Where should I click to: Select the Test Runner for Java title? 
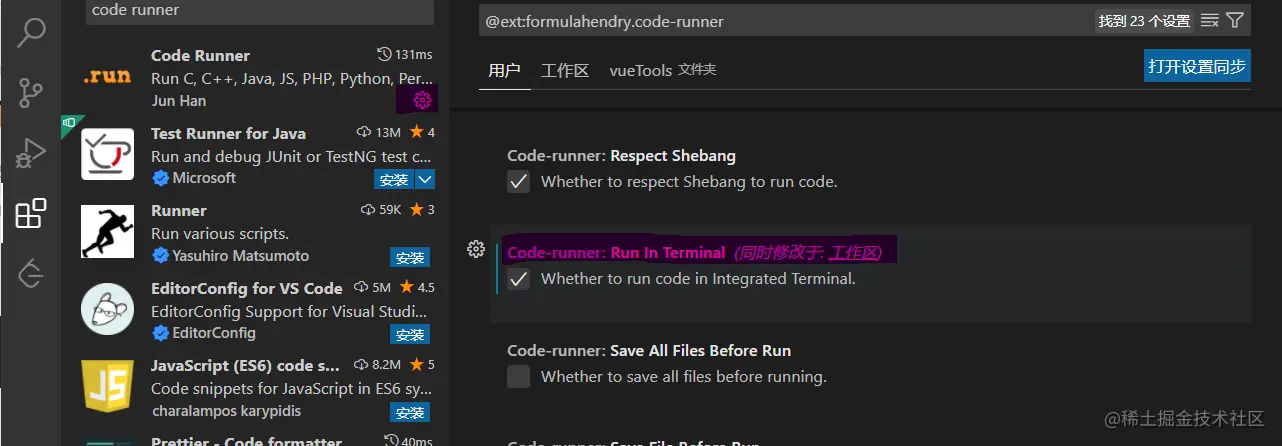pos(228,133)
